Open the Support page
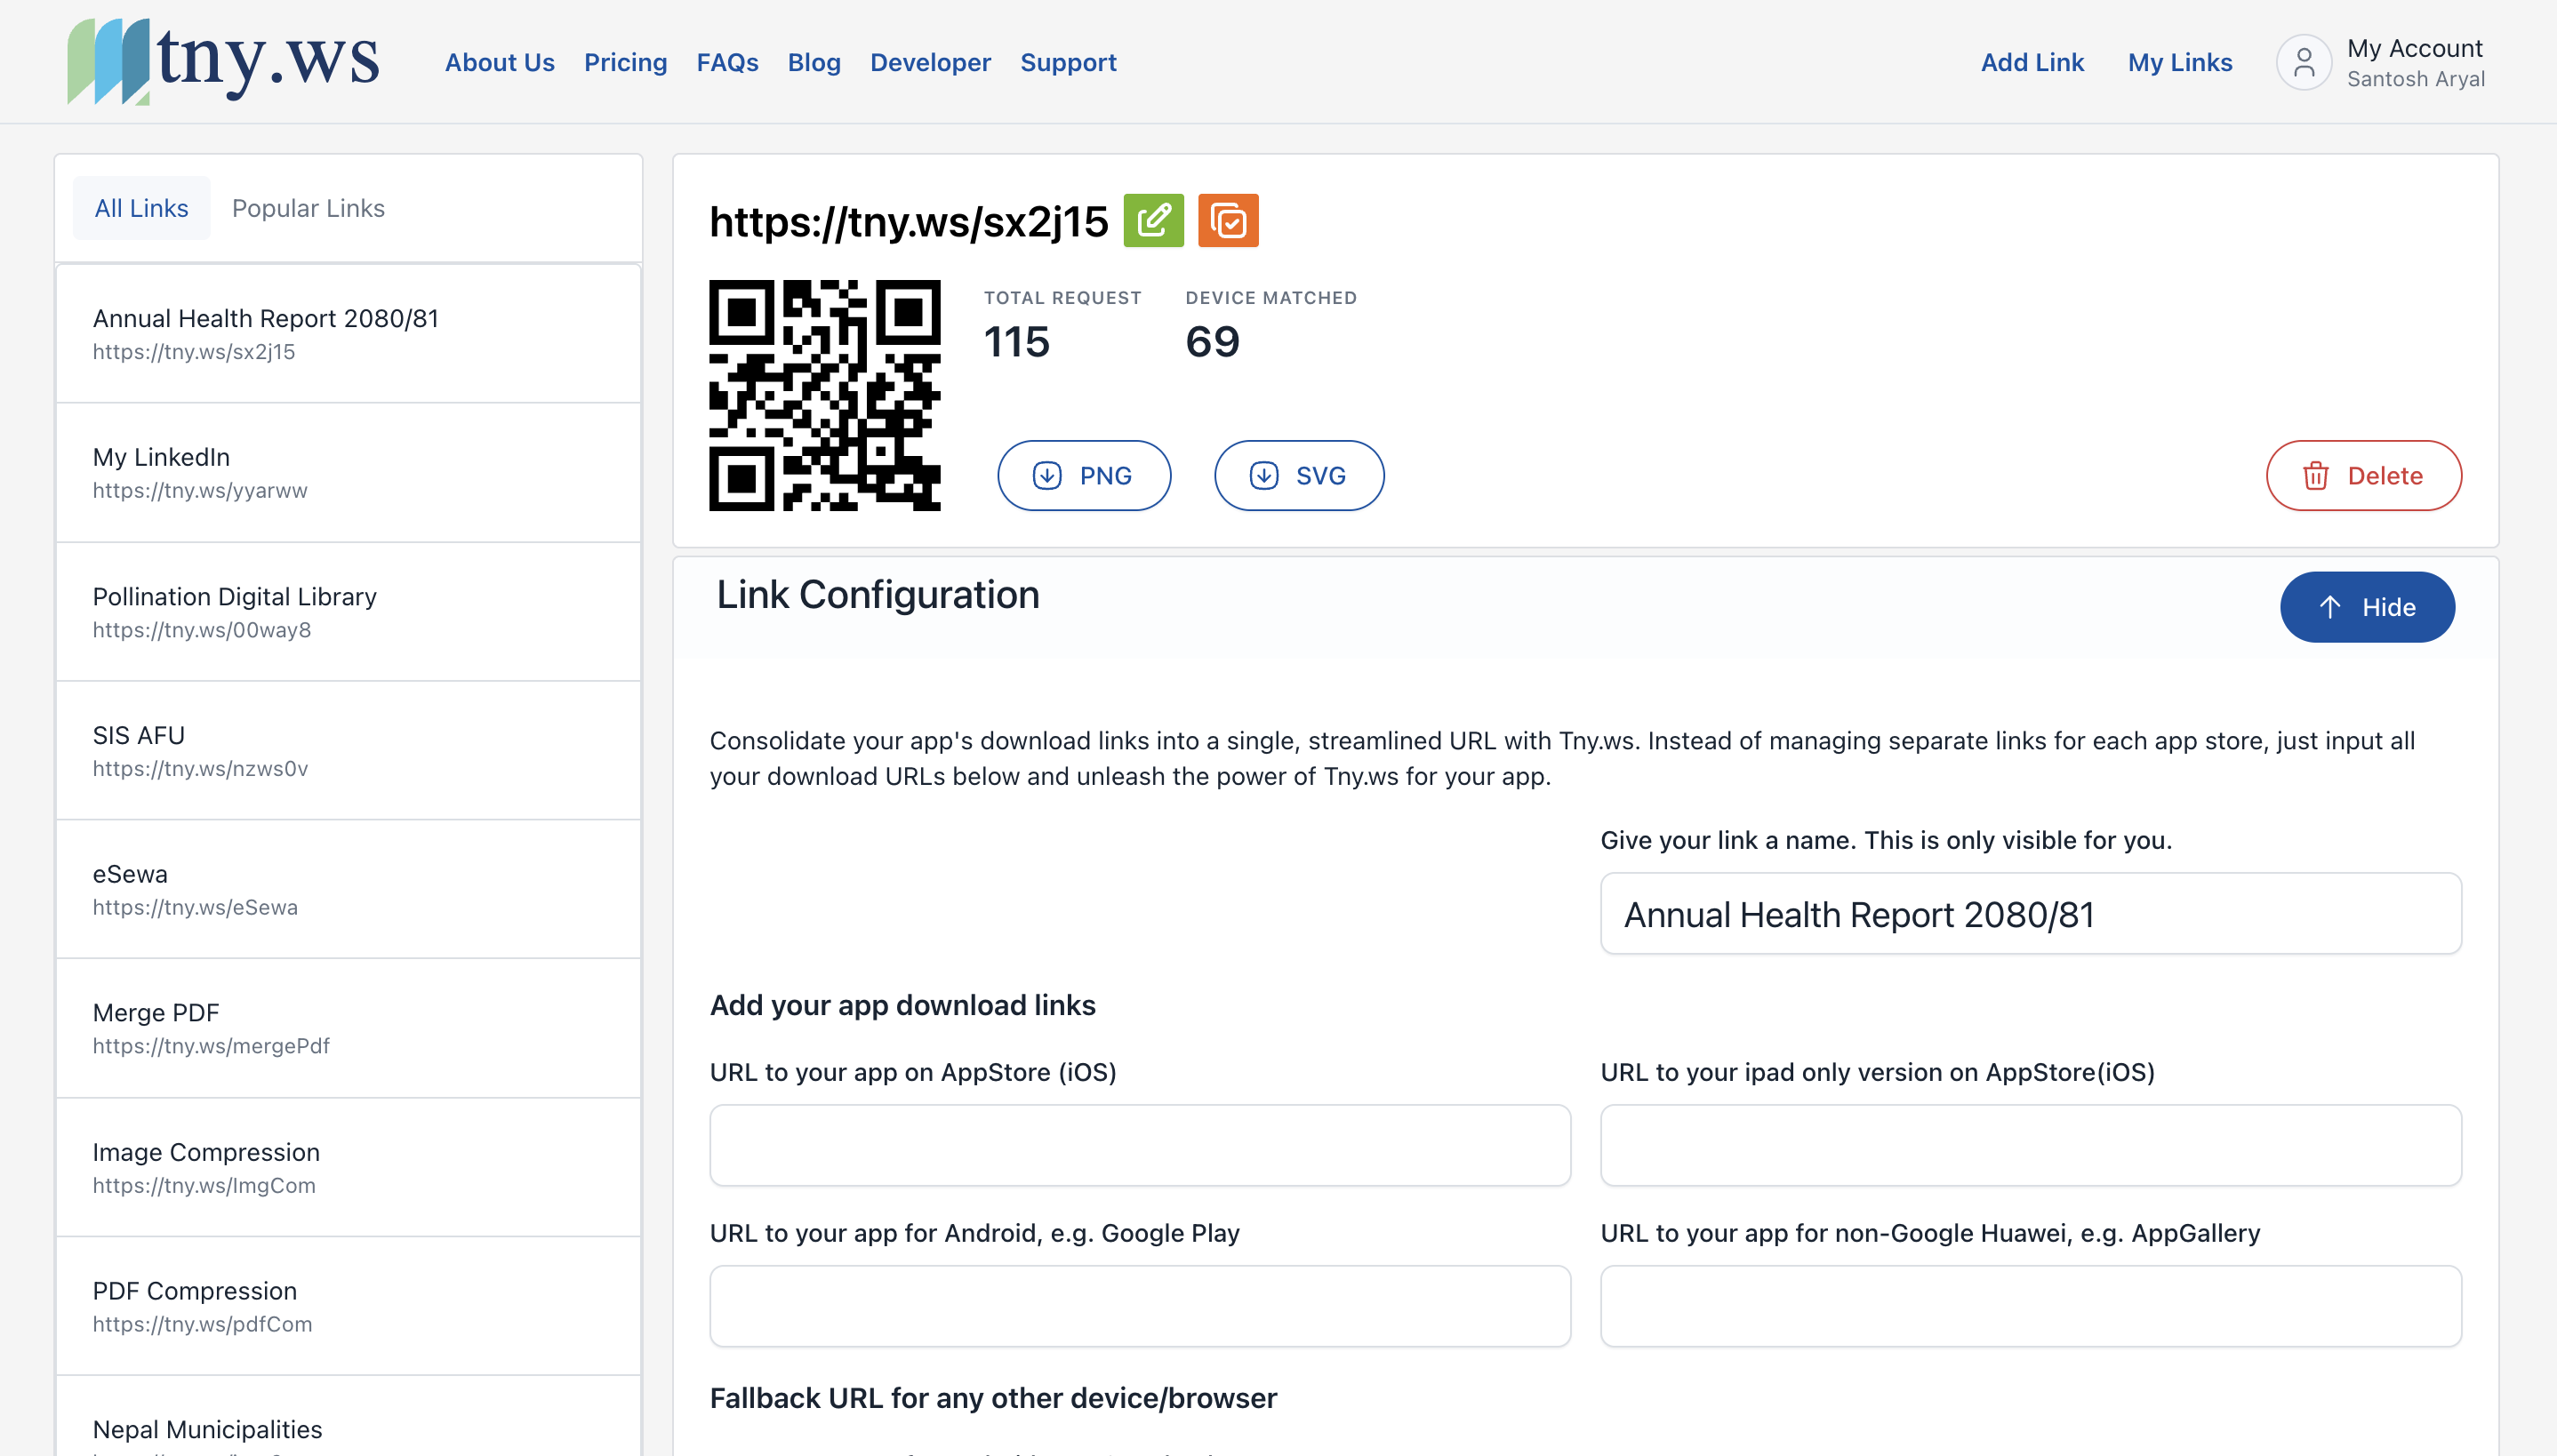The image size is (2557, 1456). click(1068, 62)
